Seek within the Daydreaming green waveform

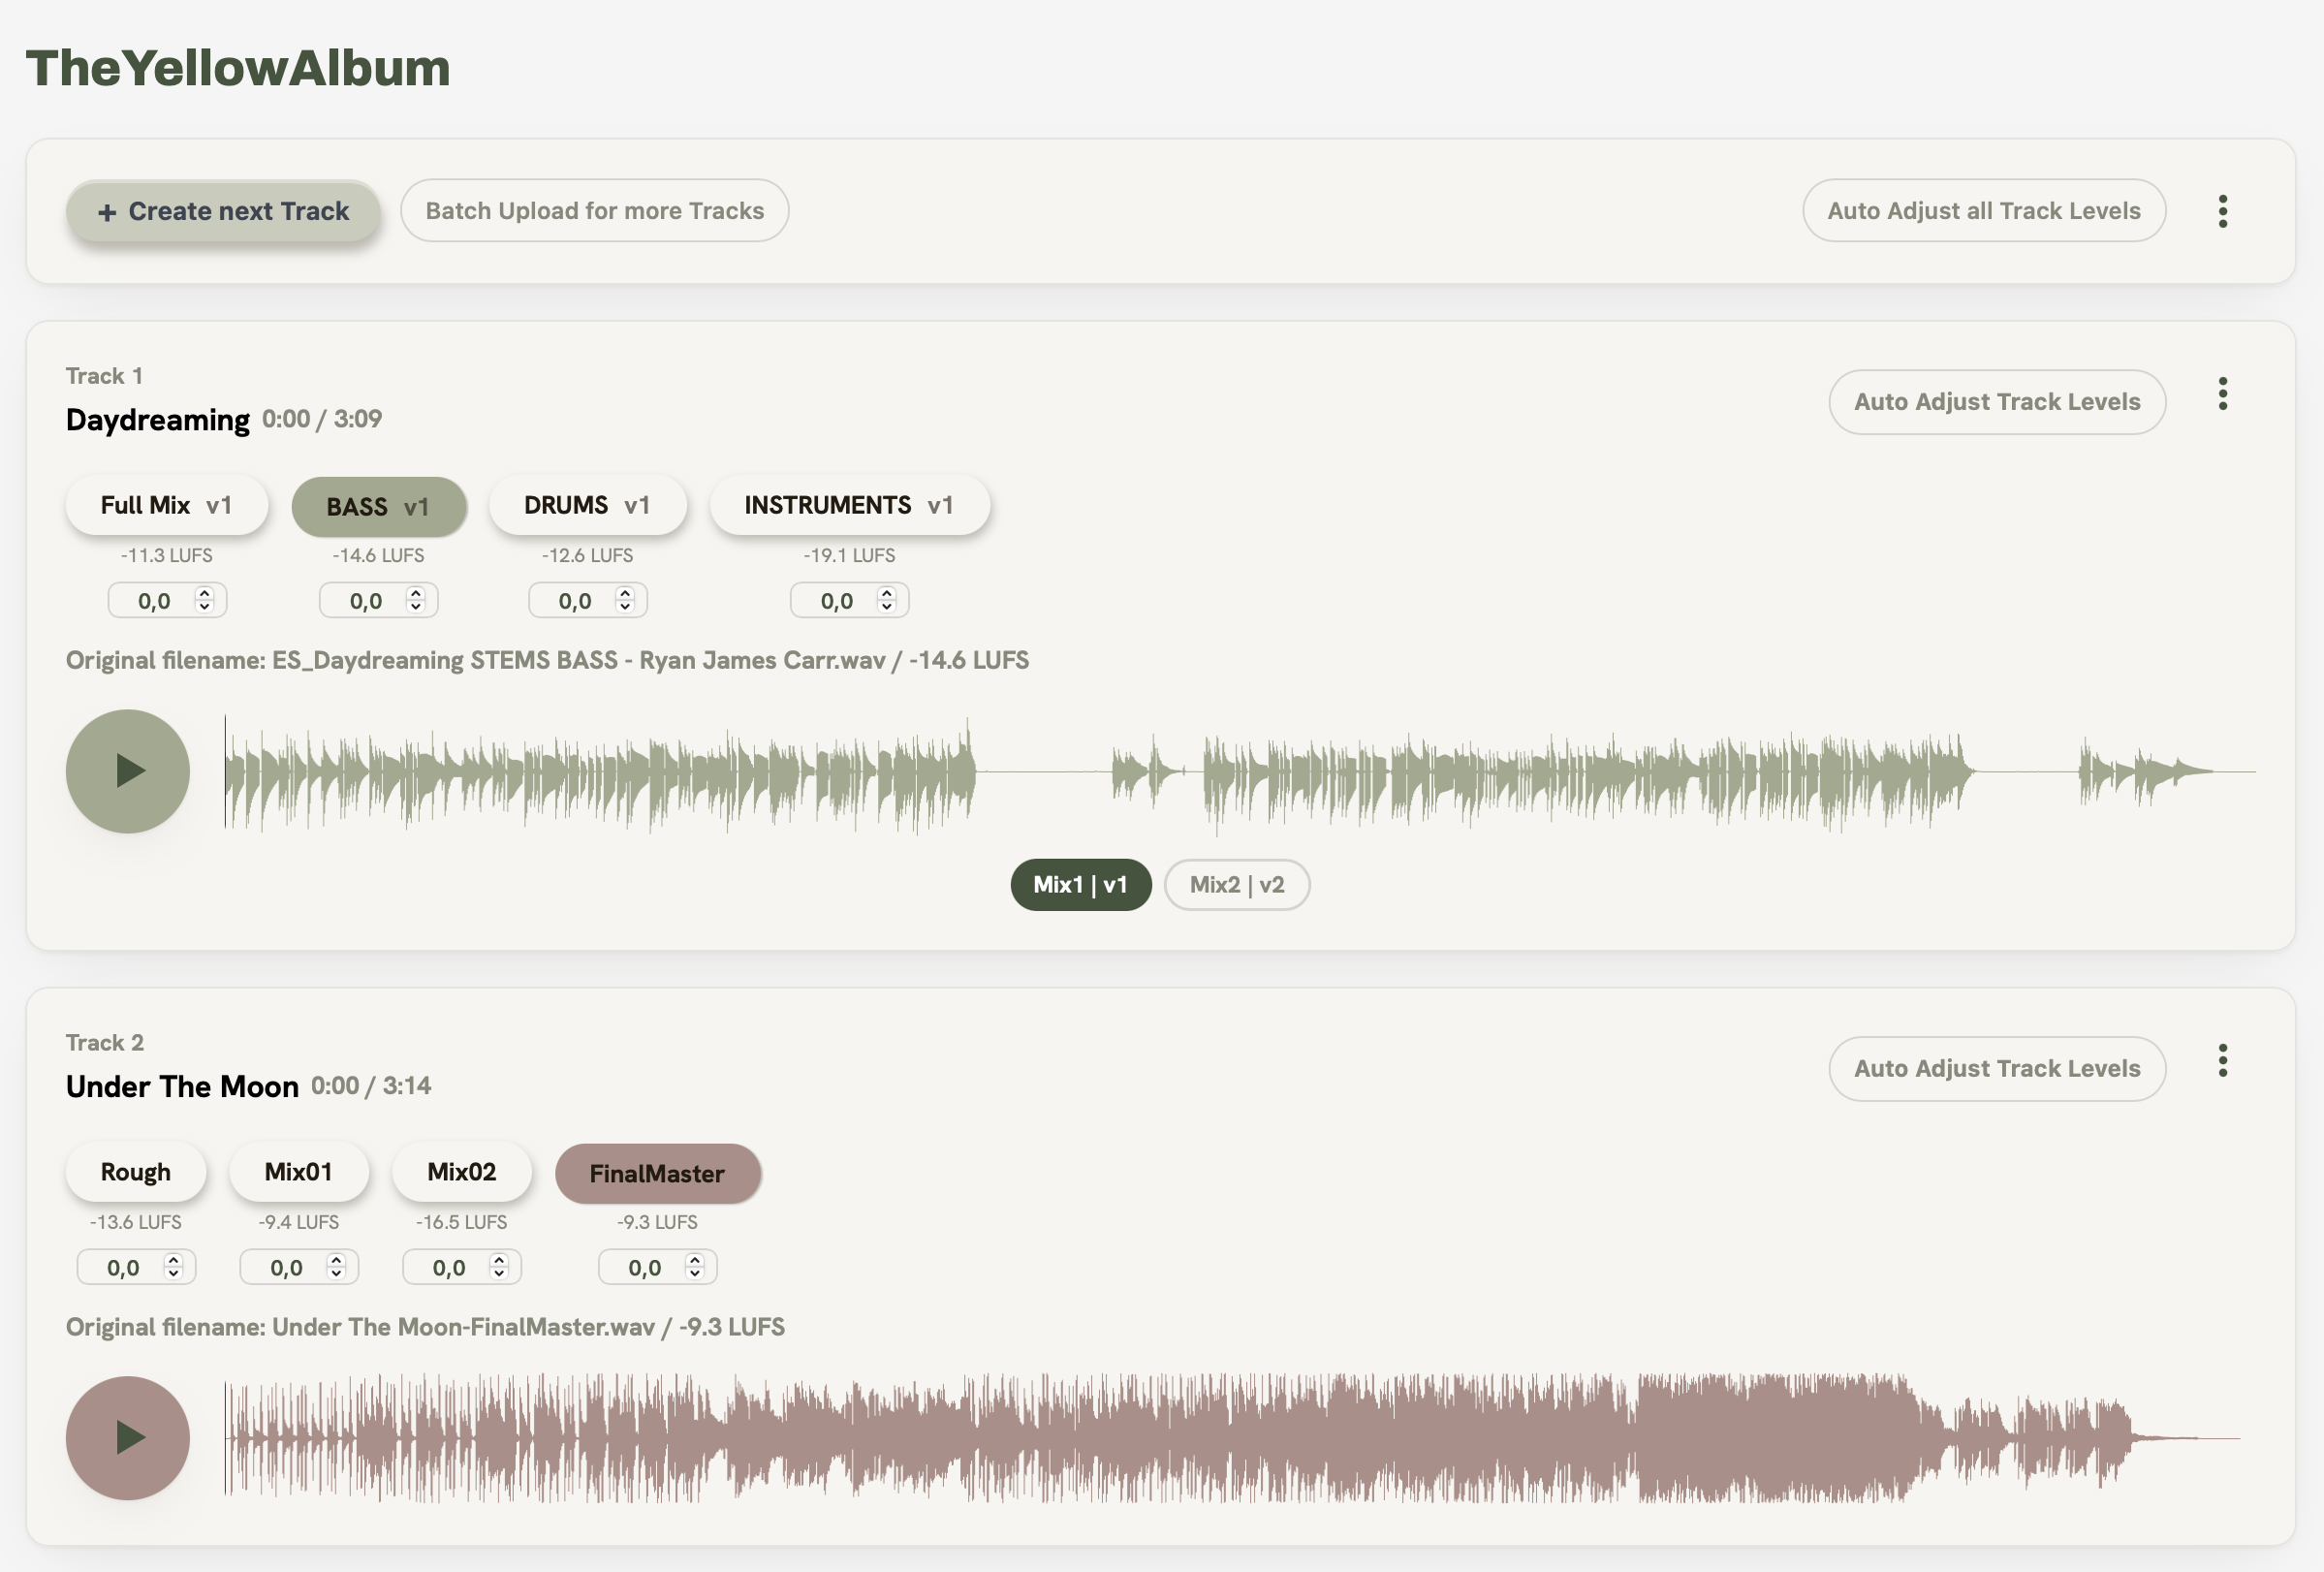pyautogui.click(x=1240, y=772)
